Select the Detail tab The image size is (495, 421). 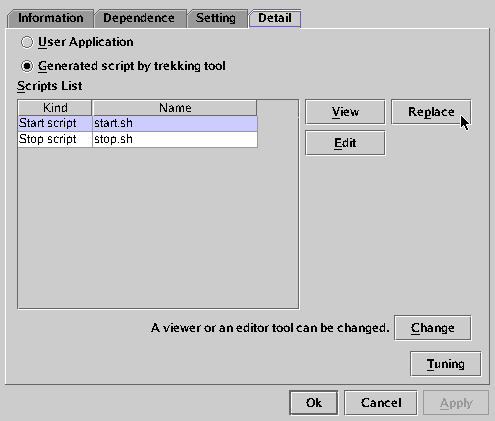click(275, 18)
